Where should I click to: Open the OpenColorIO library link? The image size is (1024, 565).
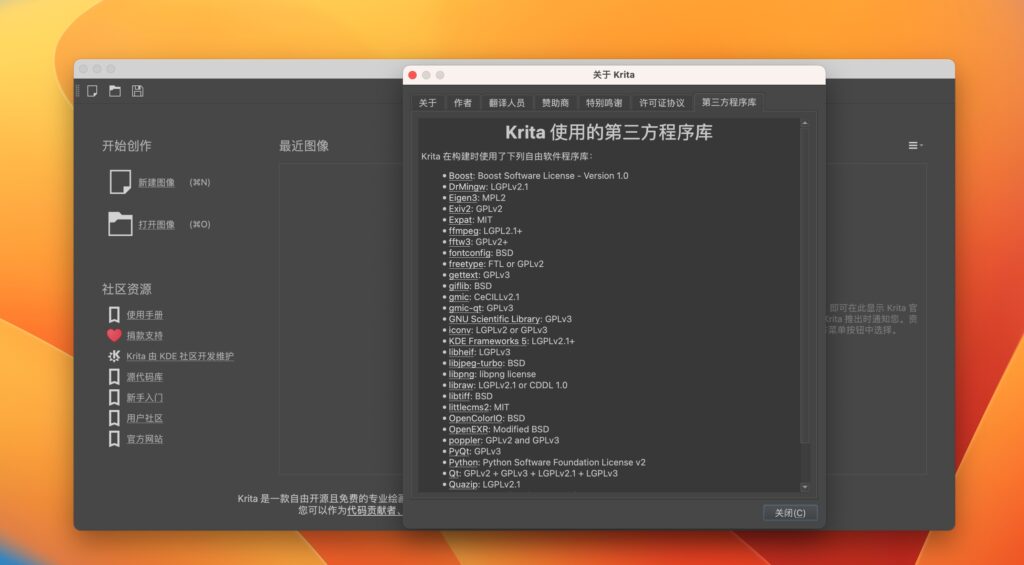tap(476, 419)
